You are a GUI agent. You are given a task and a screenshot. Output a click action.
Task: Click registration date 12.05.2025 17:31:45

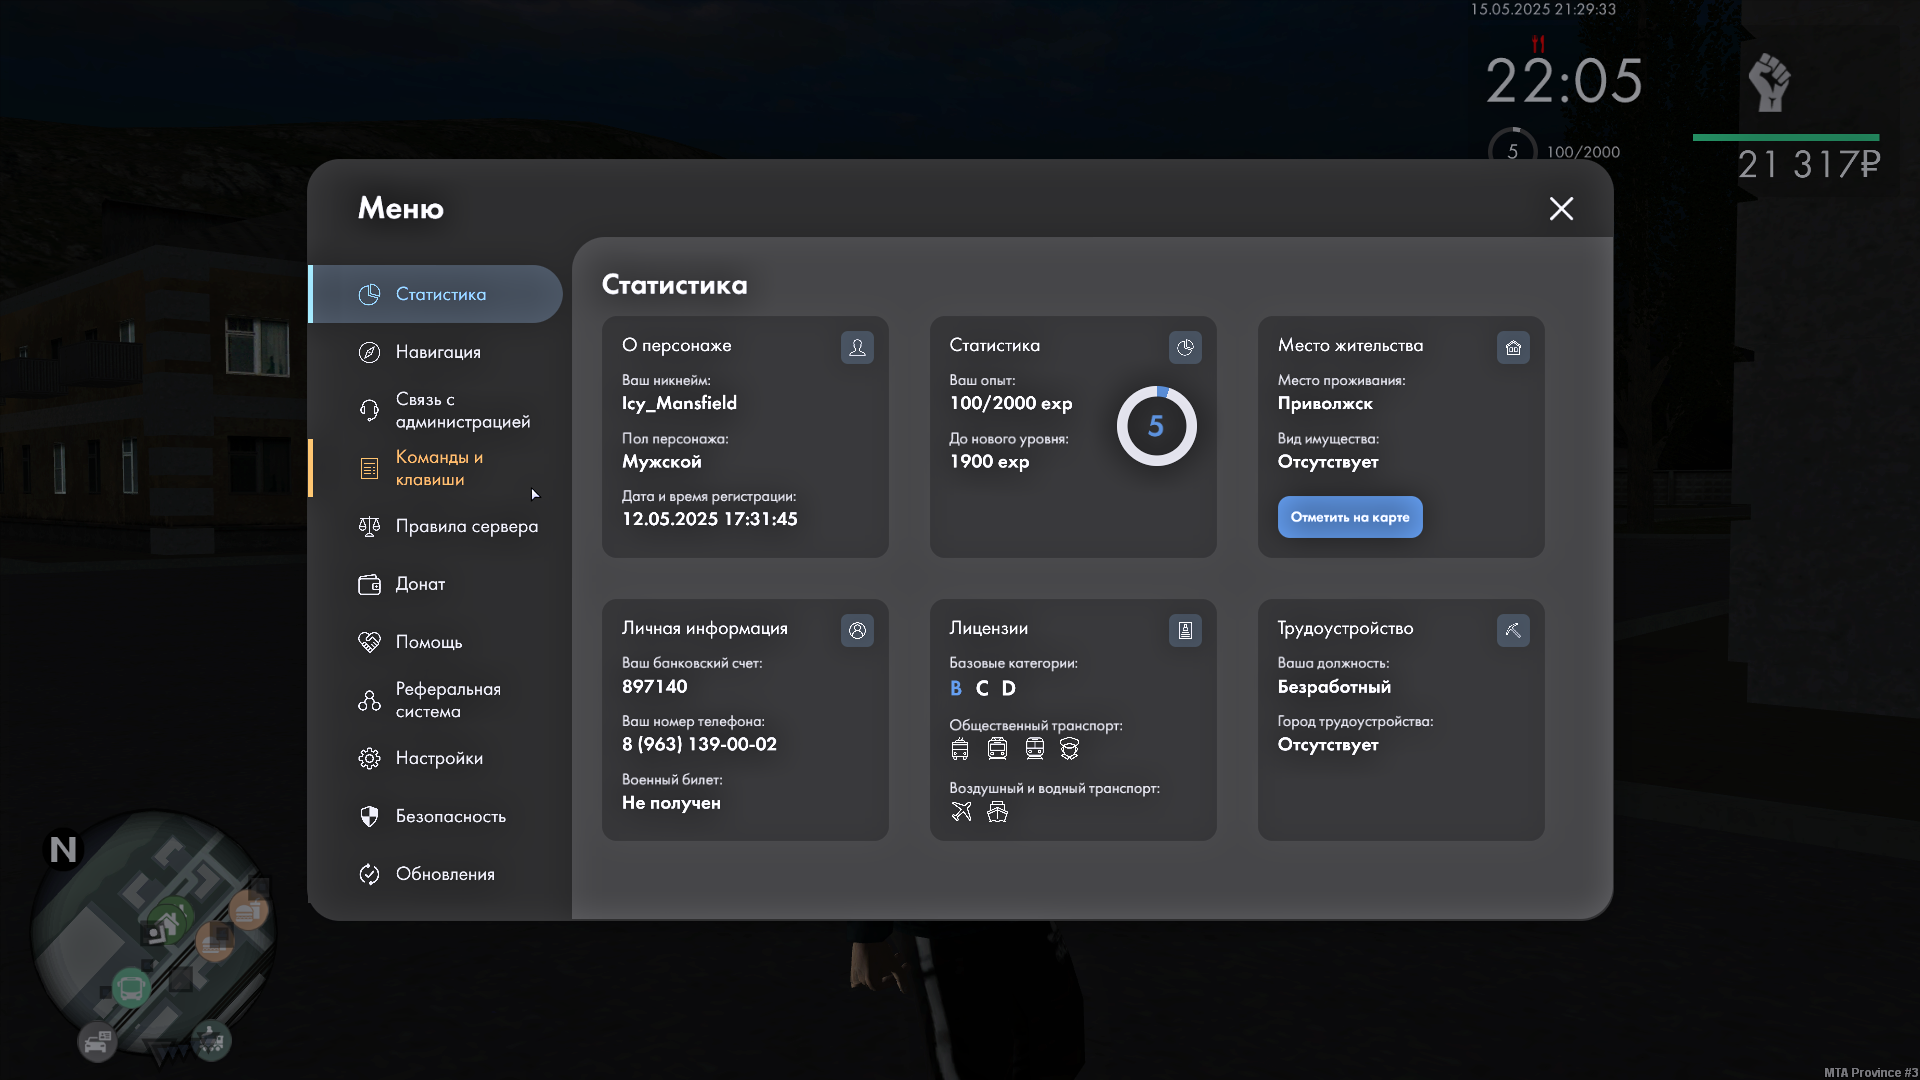click(709, 519)
